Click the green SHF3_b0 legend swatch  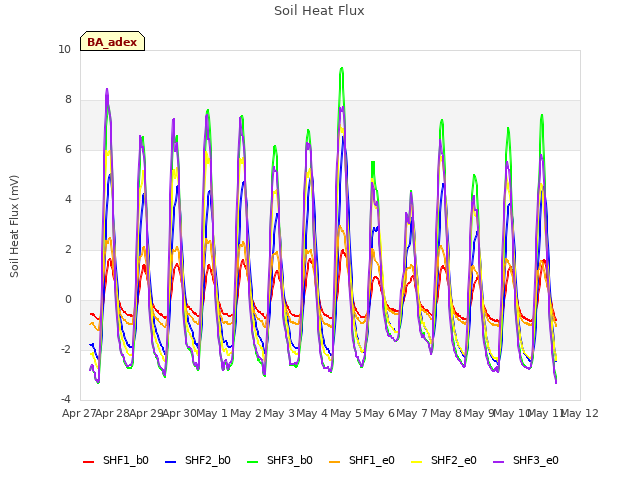(x=253, y=462)
